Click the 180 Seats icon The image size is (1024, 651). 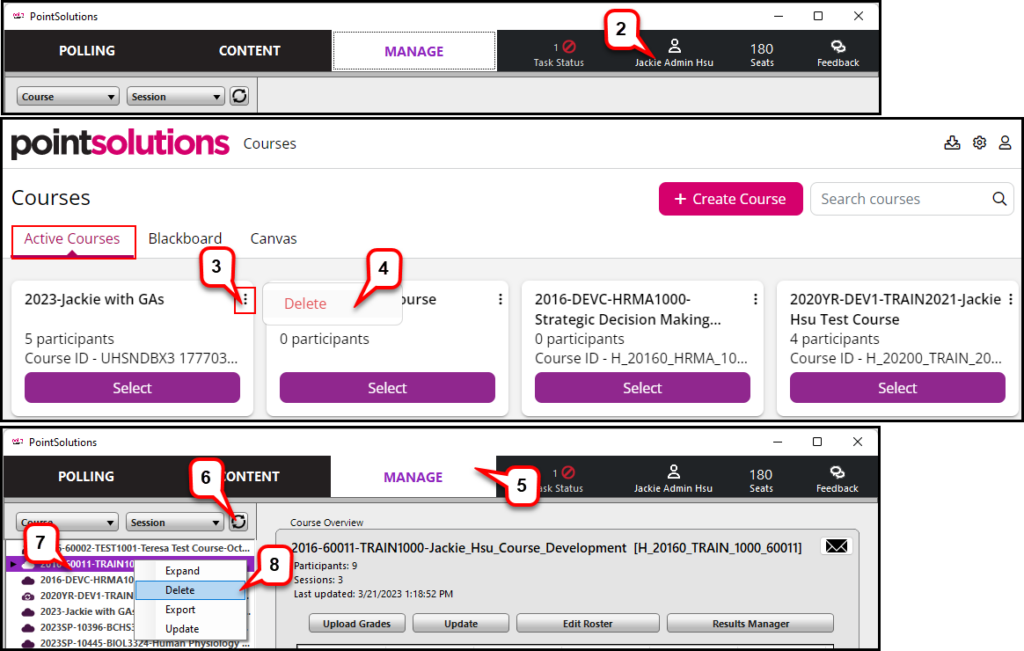click(x=762, y=50)
